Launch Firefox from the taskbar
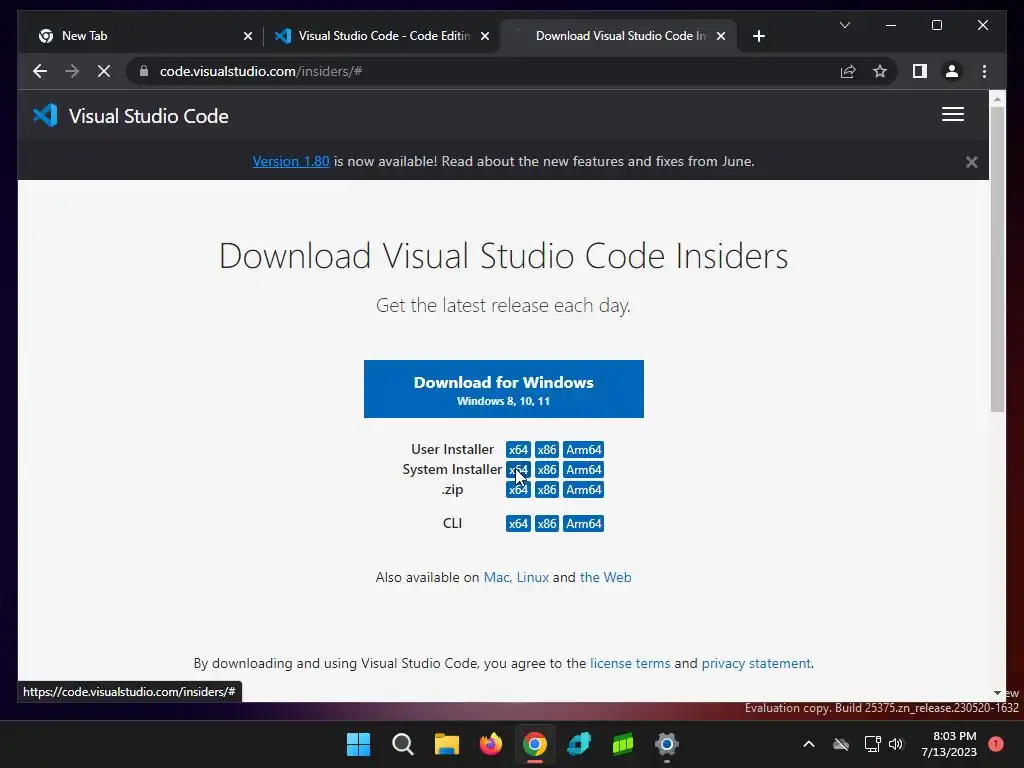Viewport: 1024px width, 768px height. [490, 744]
